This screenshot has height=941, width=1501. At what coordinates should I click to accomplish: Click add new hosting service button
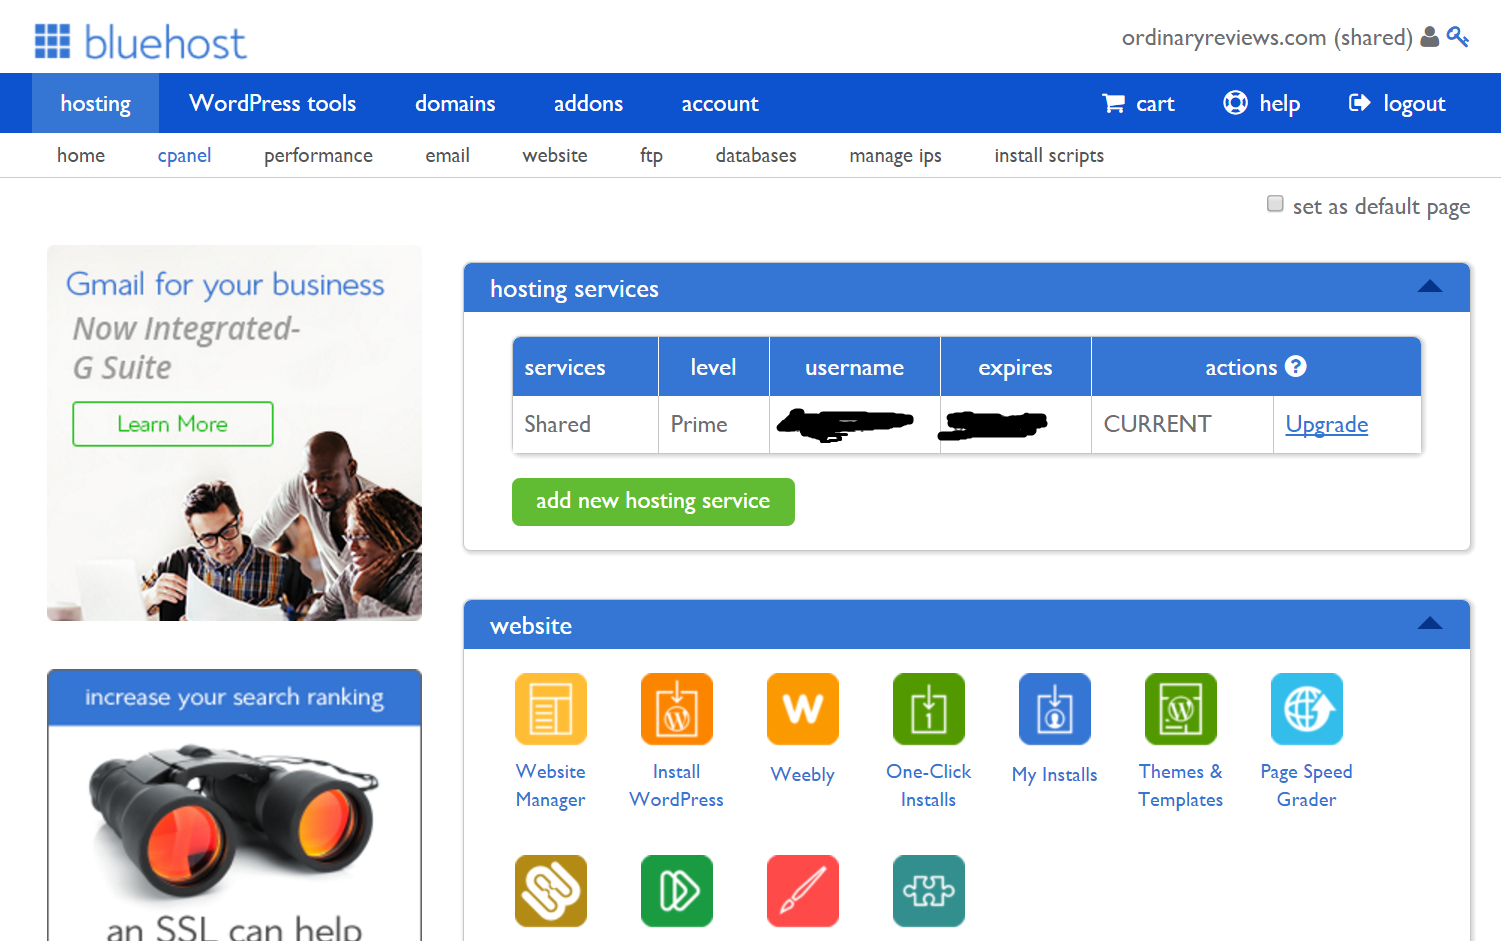(x=653, y=501)
